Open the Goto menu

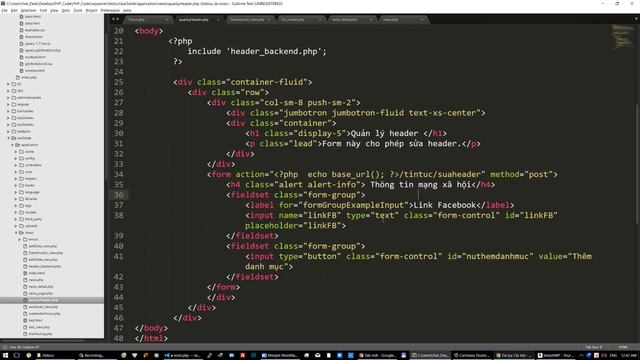click(66, 10)
